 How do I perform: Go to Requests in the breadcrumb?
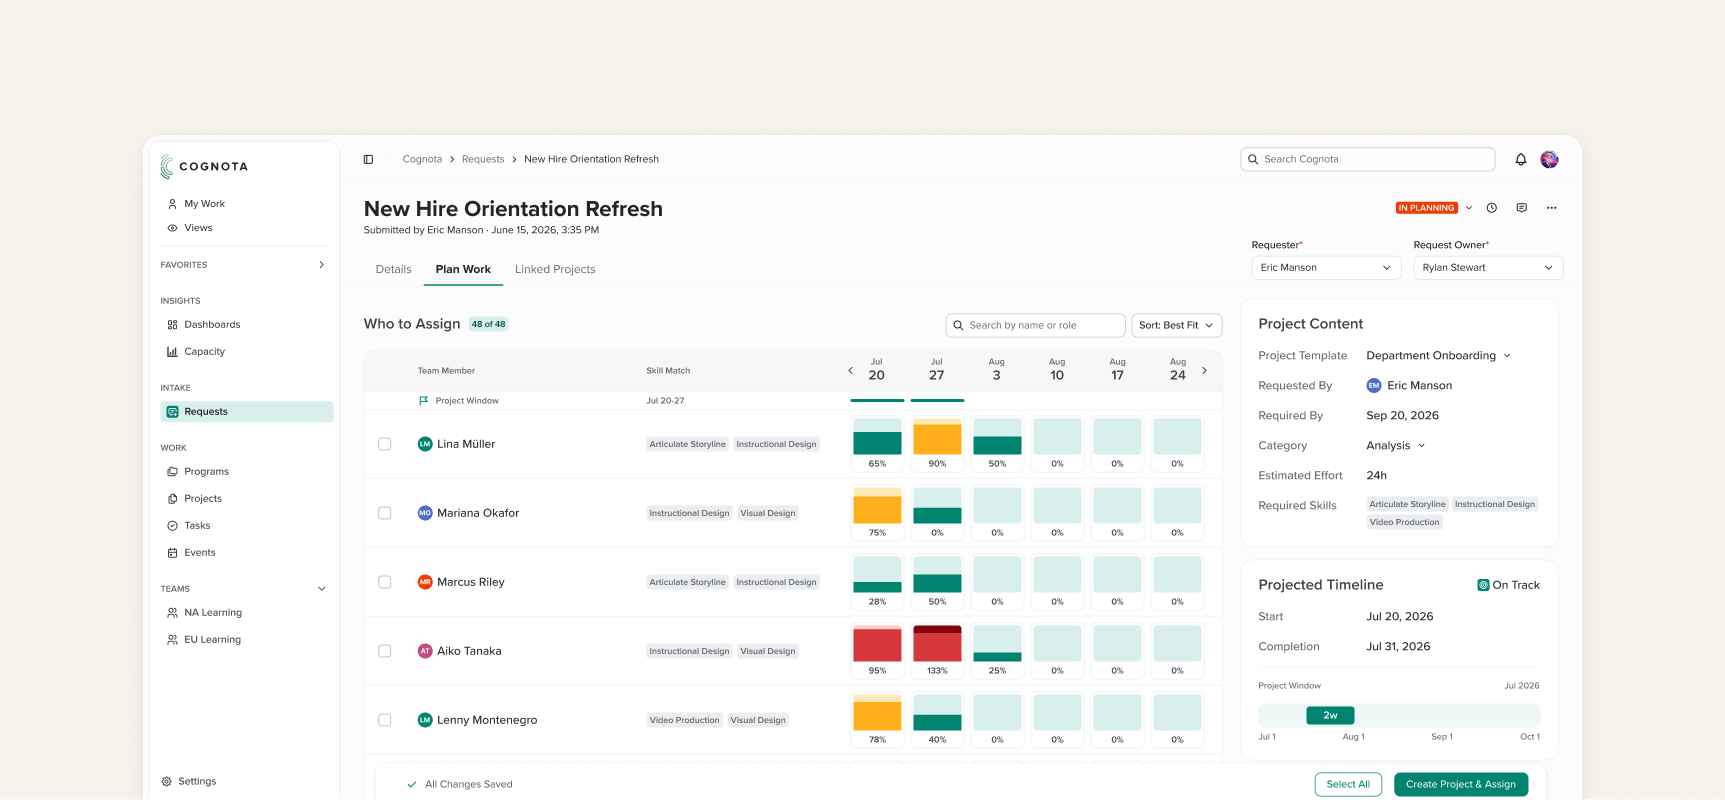tap(483, 159)
